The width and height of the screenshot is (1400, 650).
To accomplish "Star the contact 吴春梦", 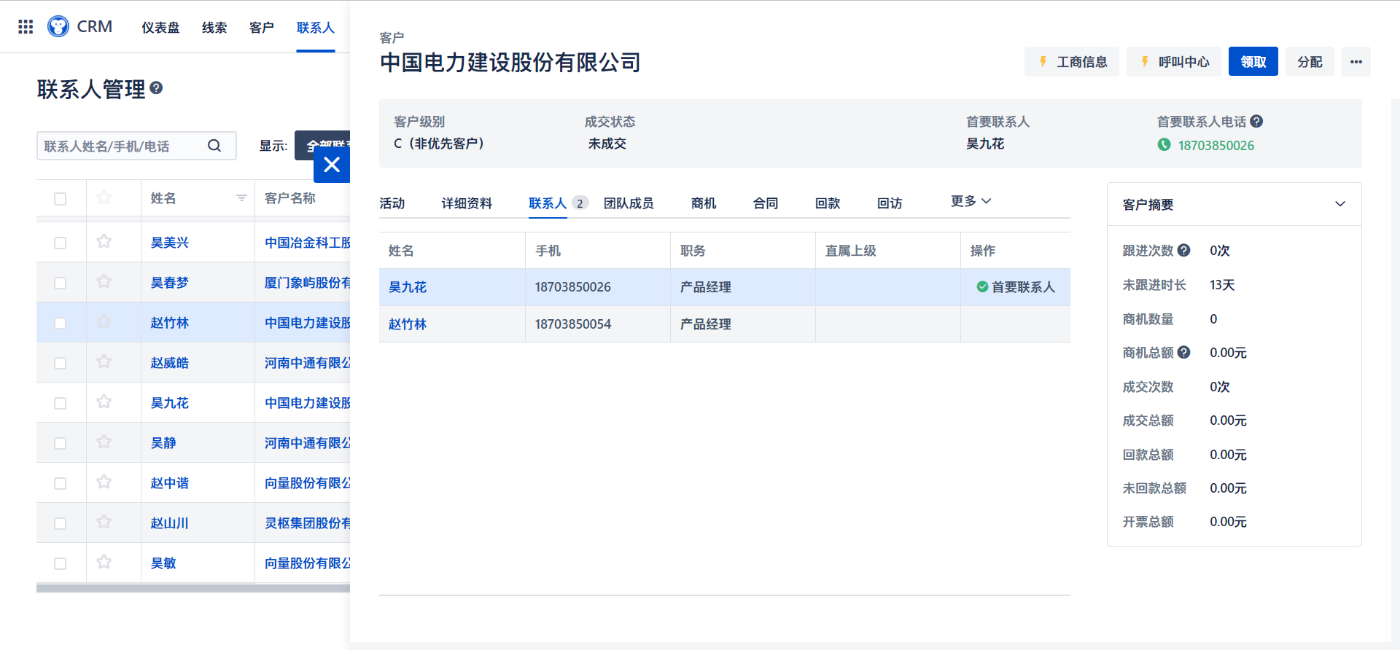I will 104,282.
